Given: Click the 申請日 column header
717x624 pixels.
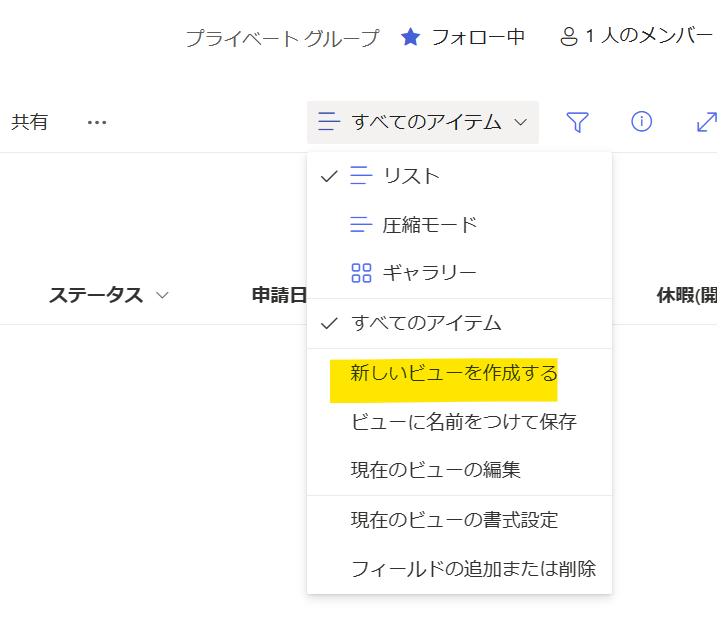Looking at the screenshot, I should pos(279,295).
